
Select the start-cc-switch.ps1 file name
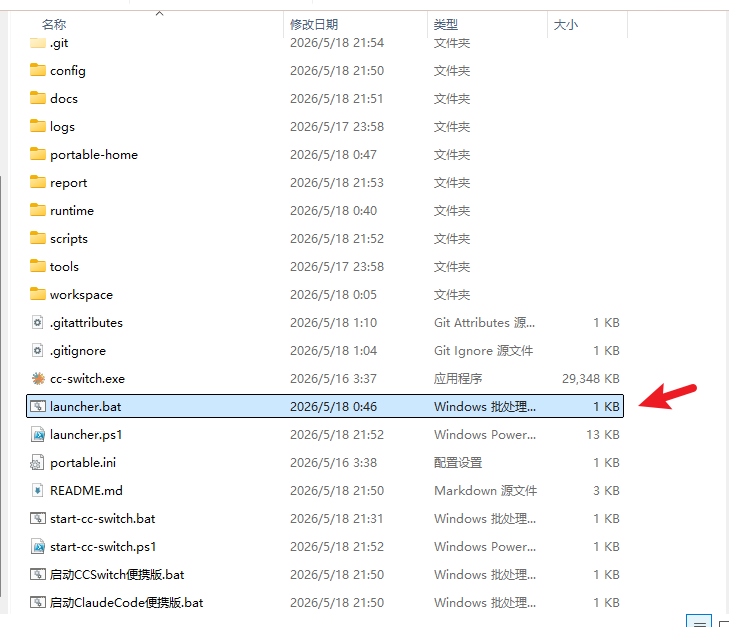click(103, 547)
